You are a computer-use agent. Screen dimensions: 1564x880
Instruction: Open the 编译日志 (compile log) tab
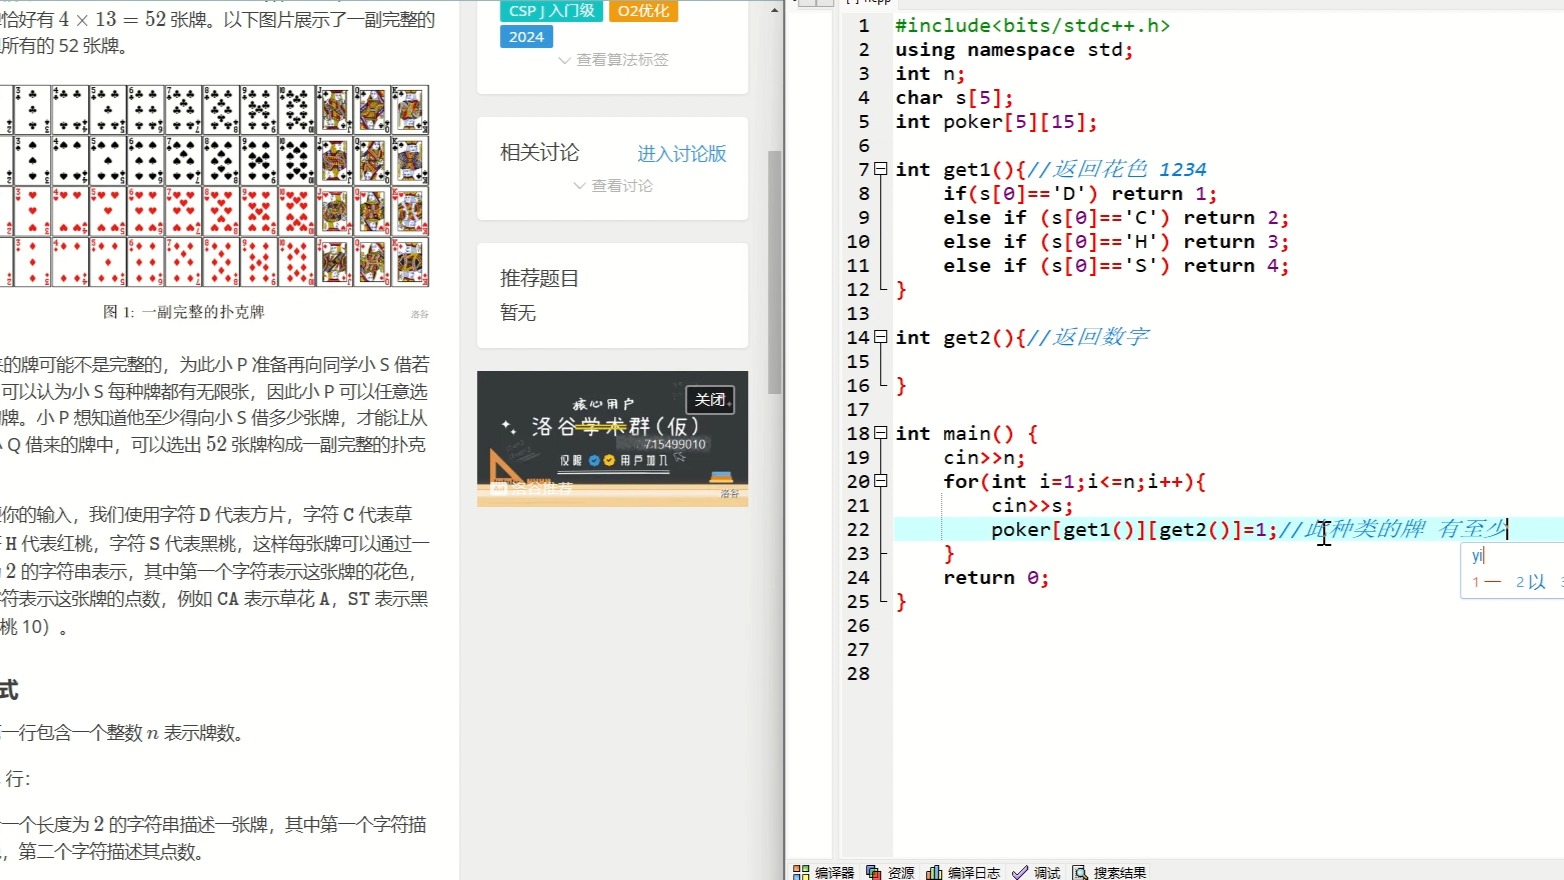(963, 872)
